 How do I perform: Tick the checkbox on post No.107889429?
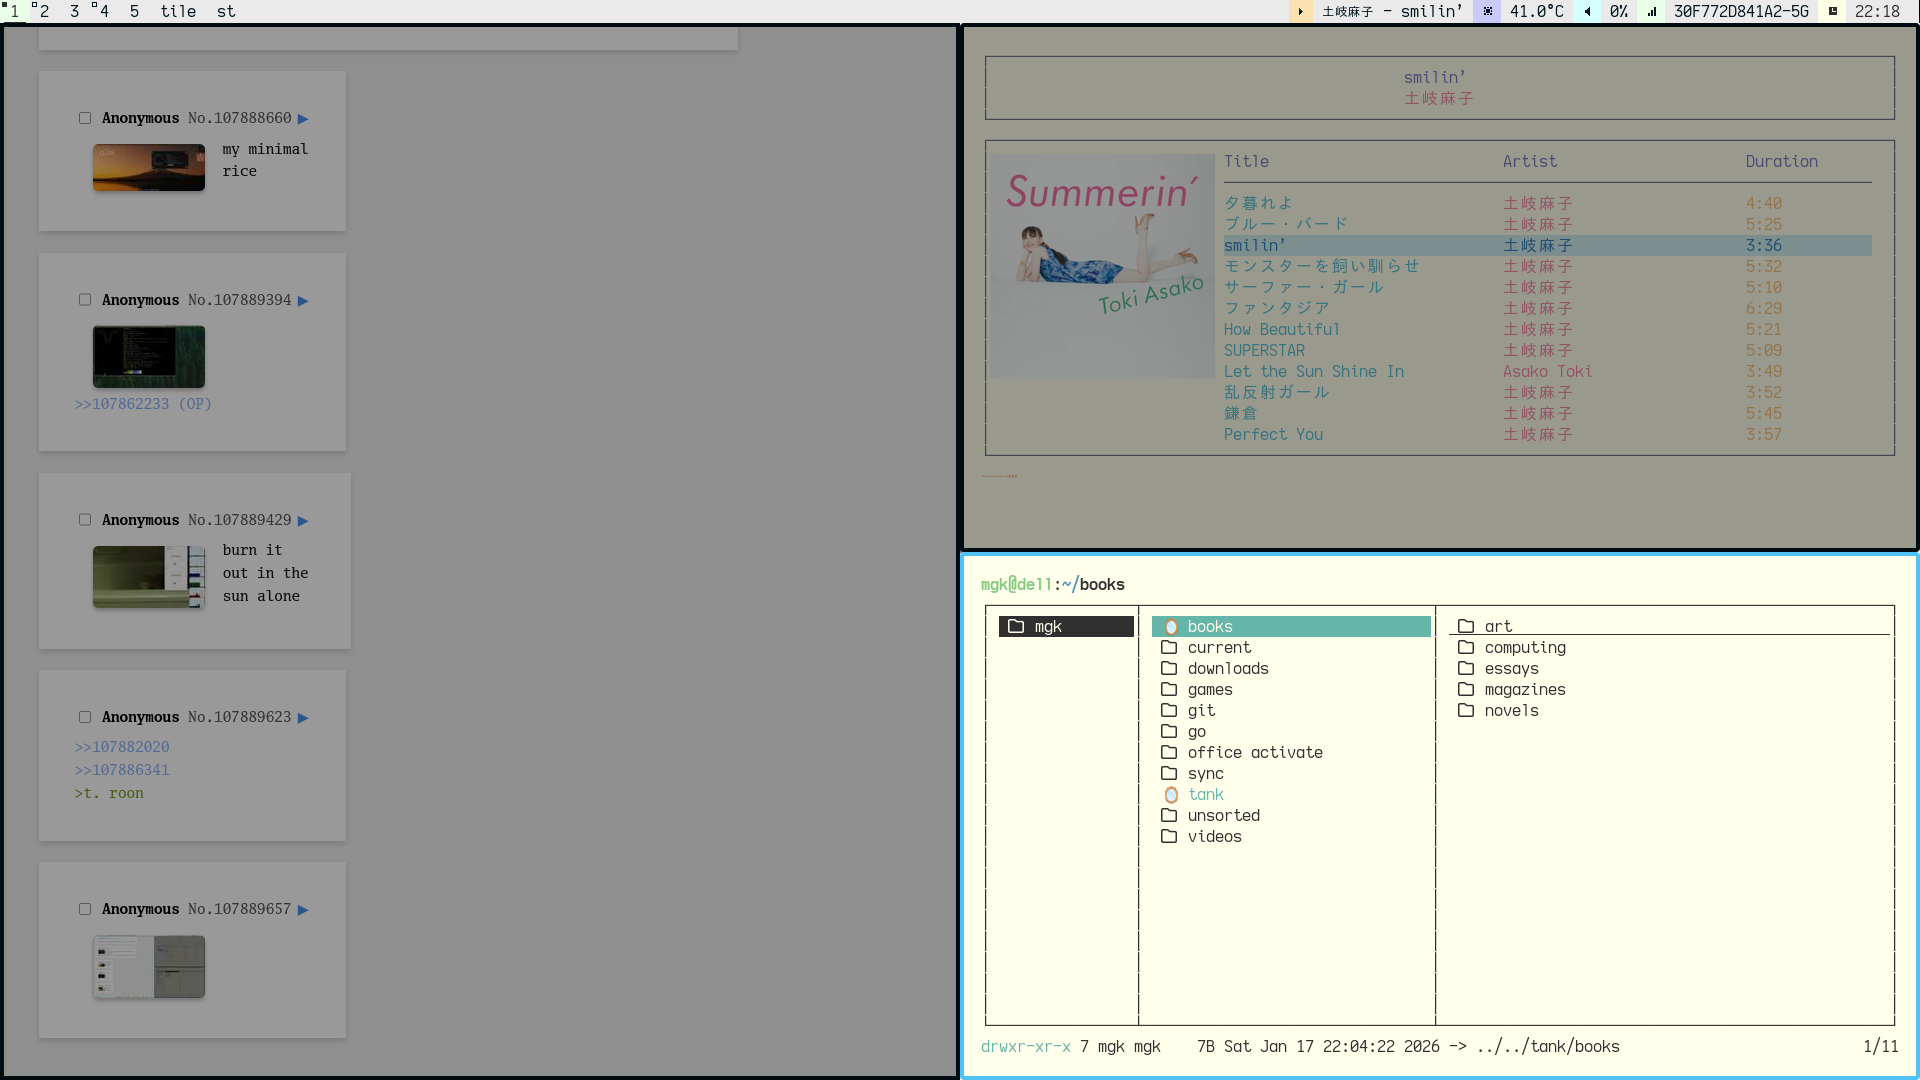85,520
